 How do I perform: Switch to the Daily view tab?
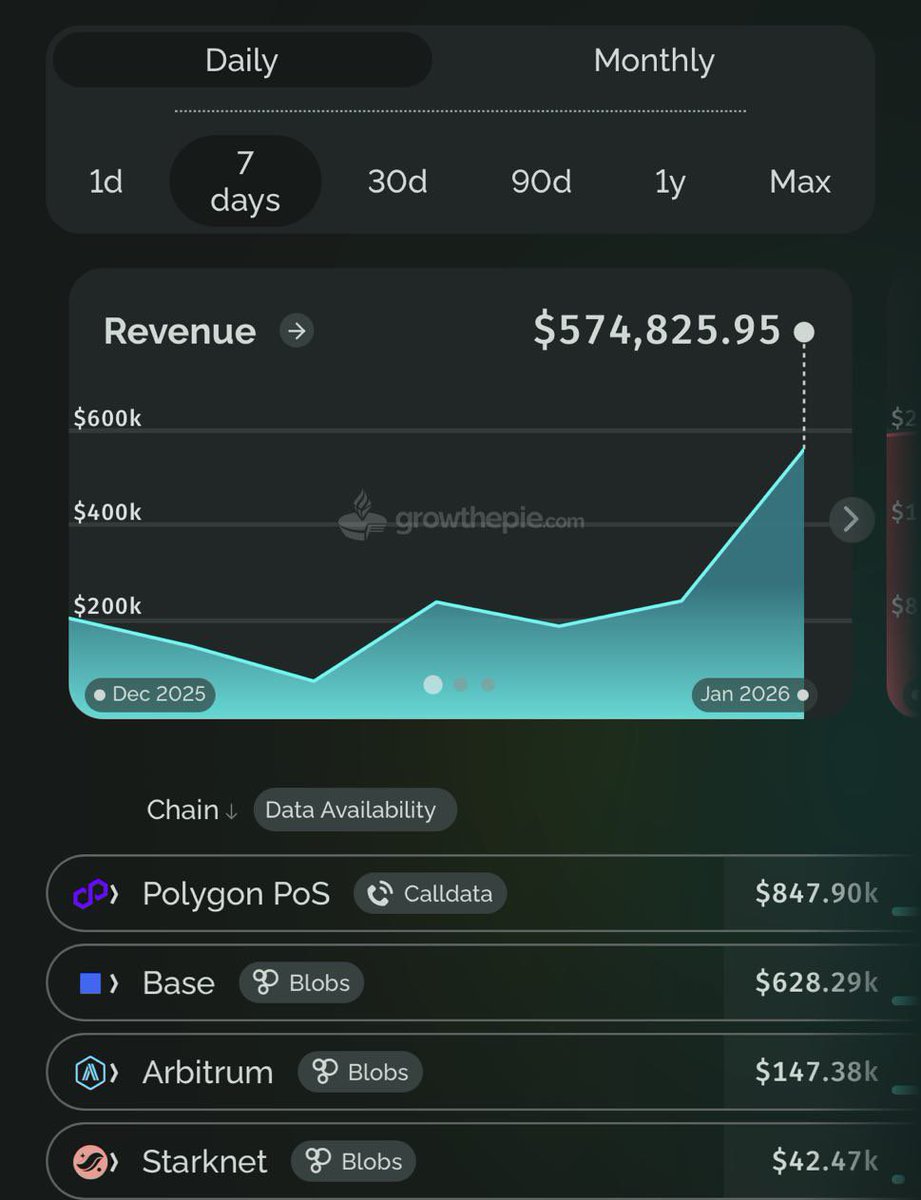coord(241,60)
